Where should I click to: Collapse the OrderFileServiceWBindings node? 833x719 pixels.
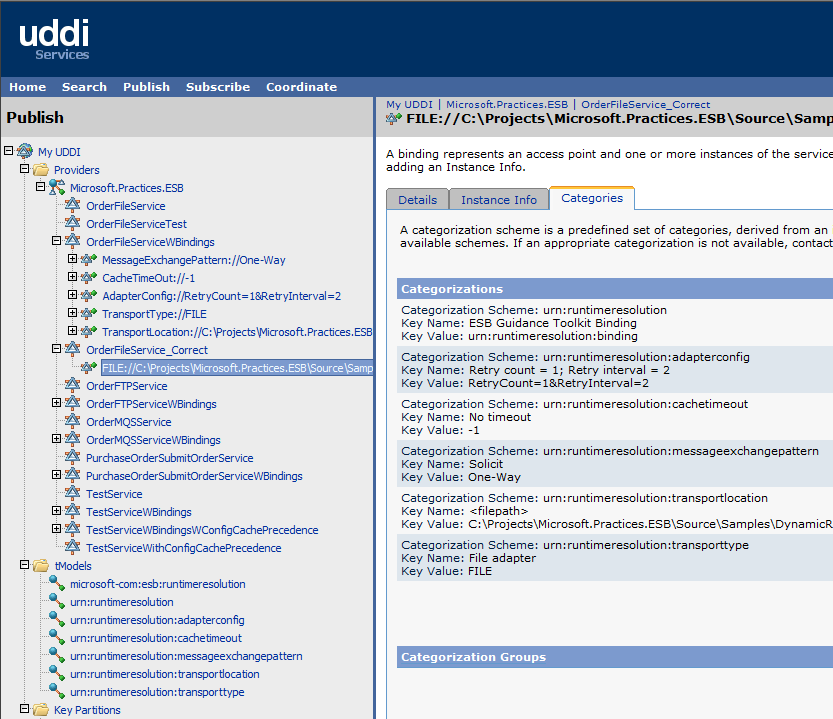pos(56,241)
